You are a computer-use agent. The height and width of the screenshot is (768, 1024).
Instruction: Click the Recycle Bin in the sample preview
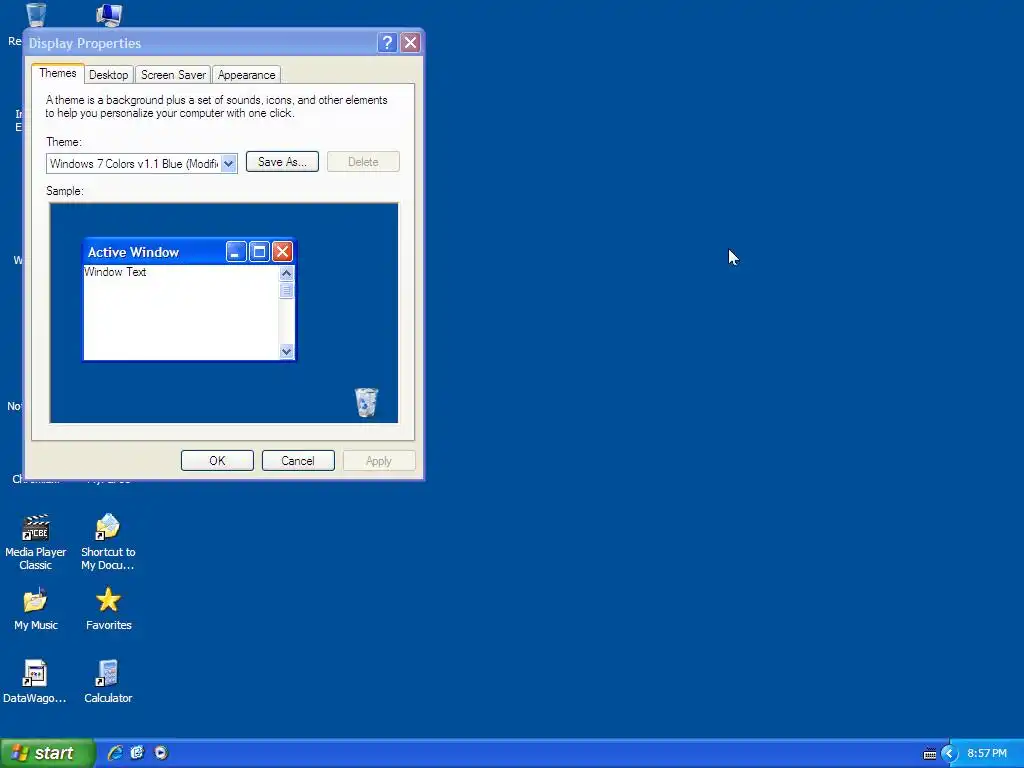(x=366, y=402)
